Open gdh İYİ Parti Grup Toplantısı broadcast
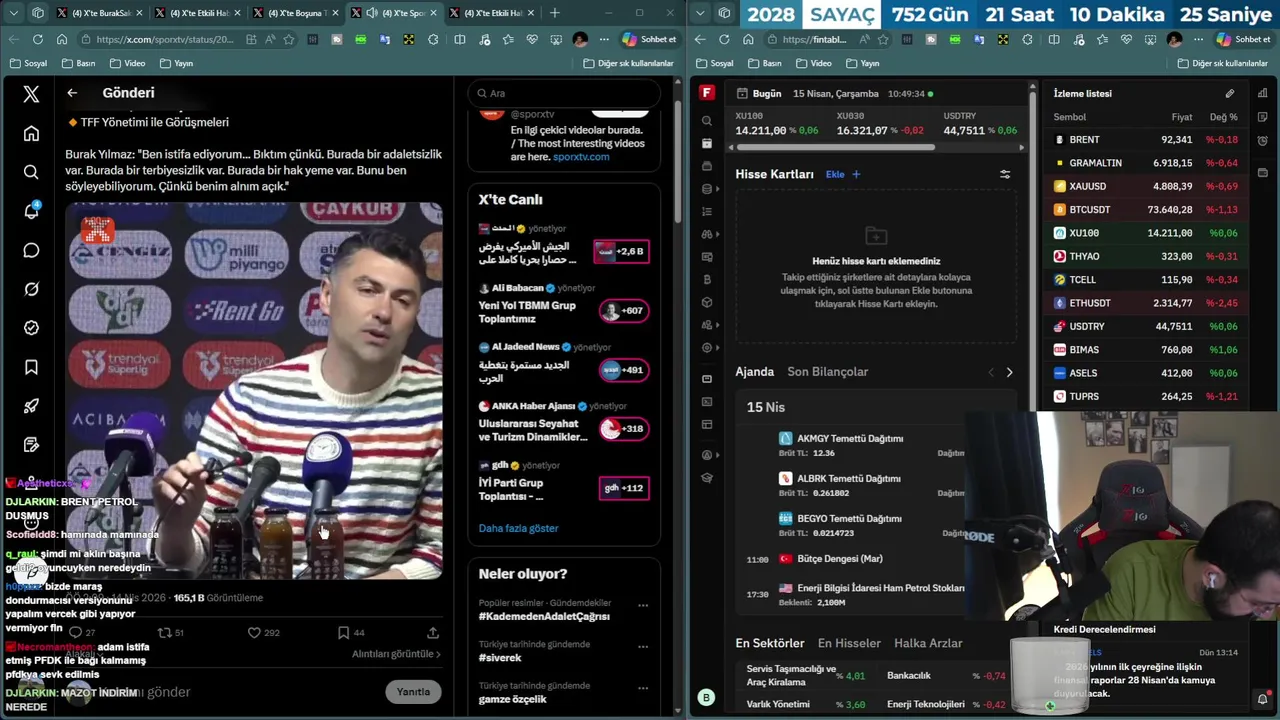 [564, 482]
